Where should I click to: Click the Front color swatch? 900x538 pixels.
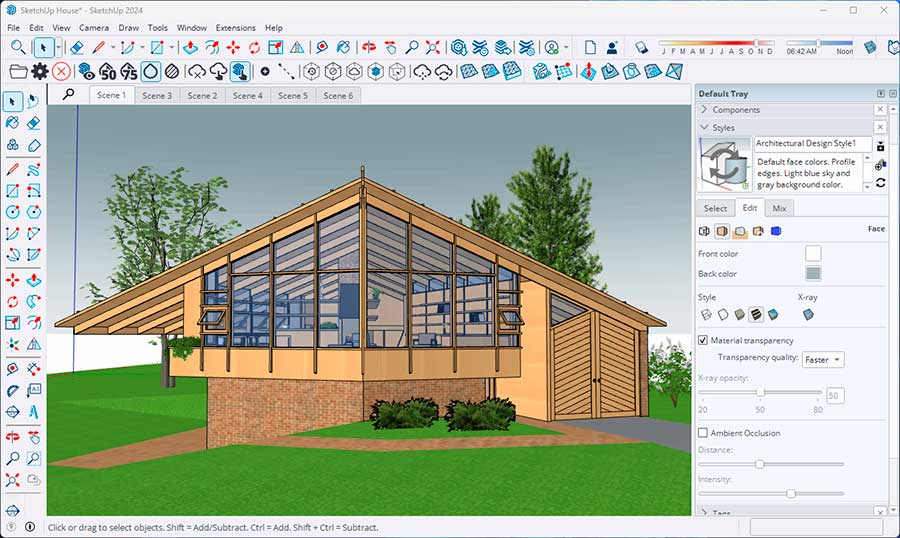813,254
